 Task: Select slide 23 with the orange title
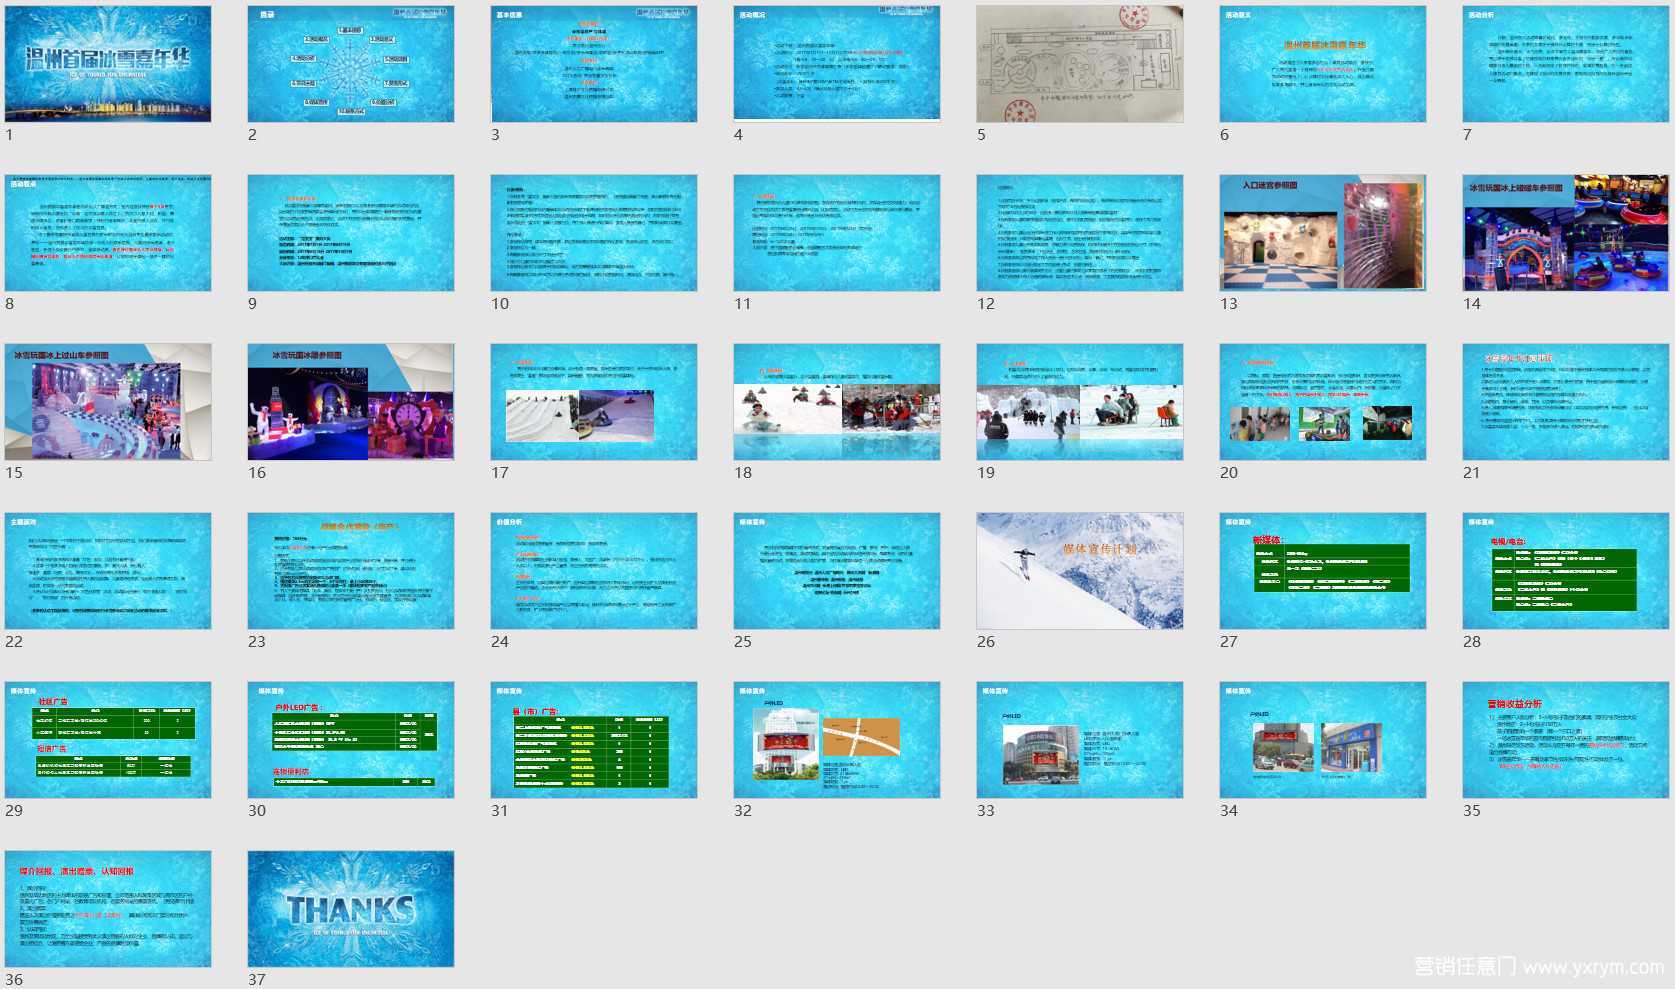click(x=351, y=571)
